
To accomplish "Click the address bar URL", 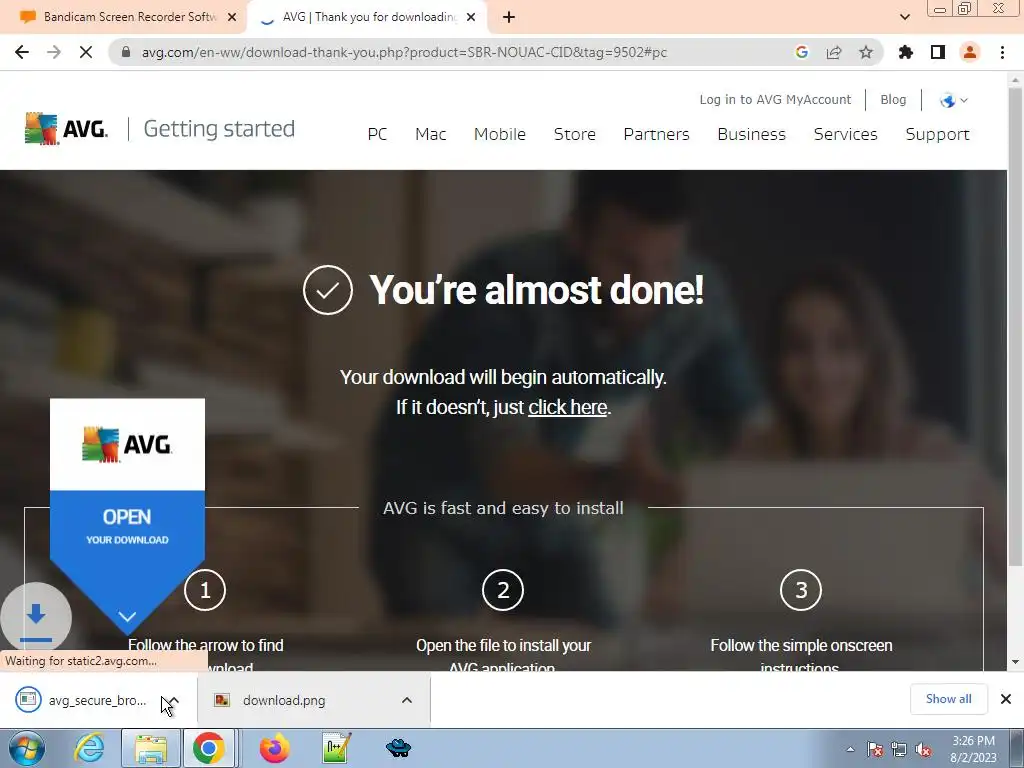I will click(404, 52).
